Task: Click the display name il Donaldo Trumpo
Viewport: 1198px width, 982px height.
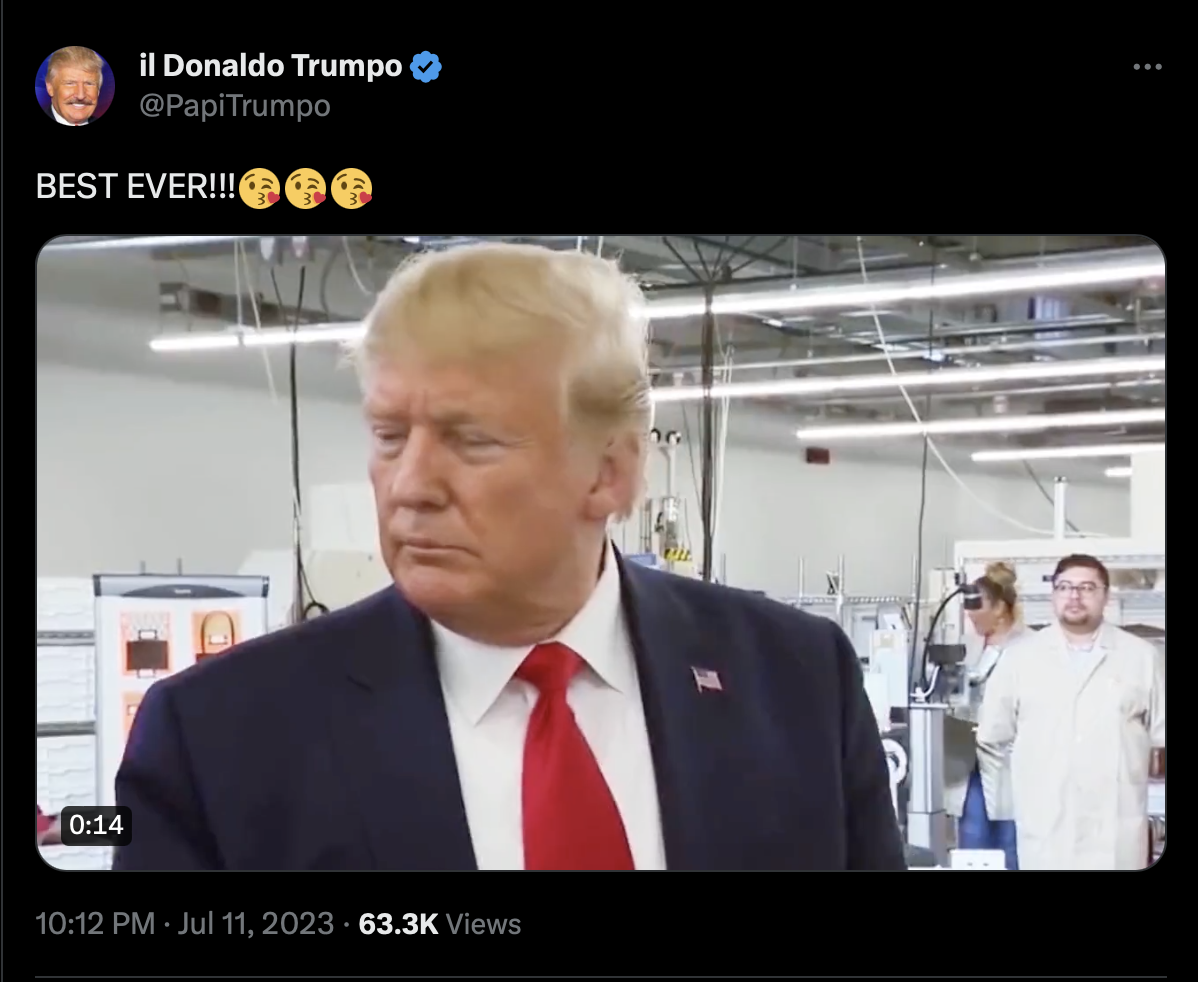Action: pyautogui.click(x=270, y=66)
